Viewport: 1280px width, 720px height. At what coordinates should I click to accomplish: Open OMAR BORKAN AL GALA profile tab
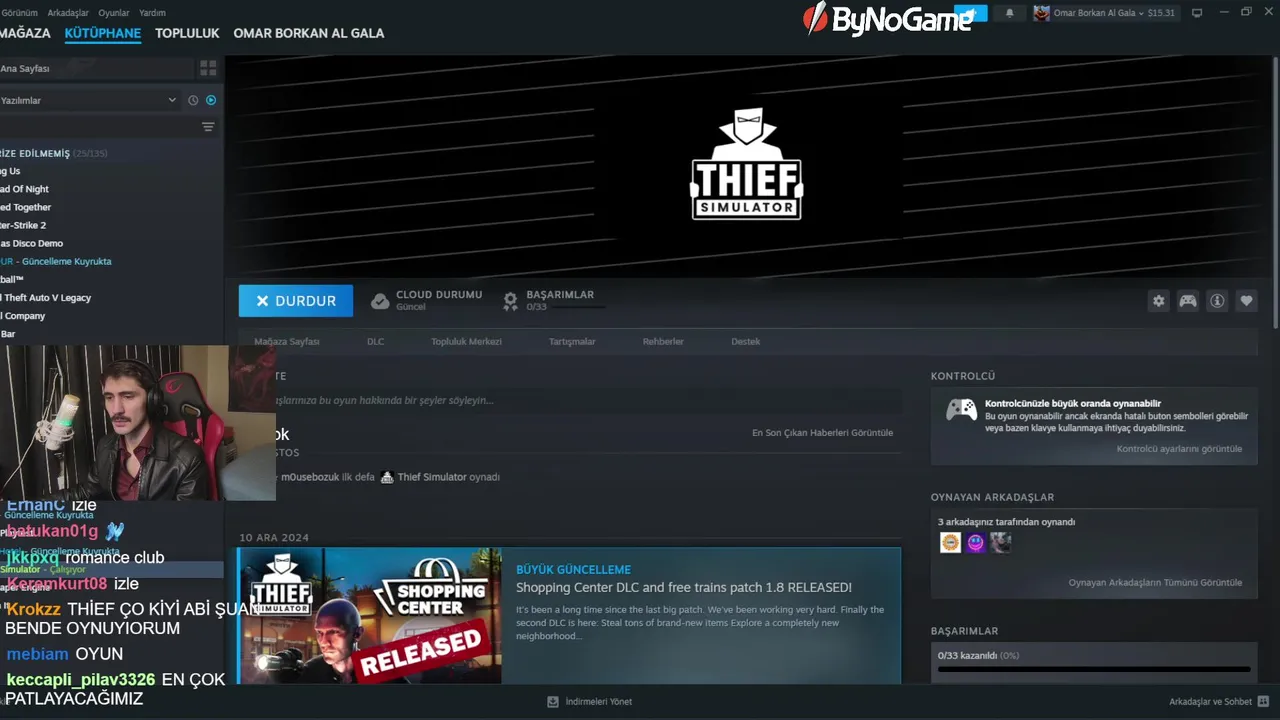308,33
